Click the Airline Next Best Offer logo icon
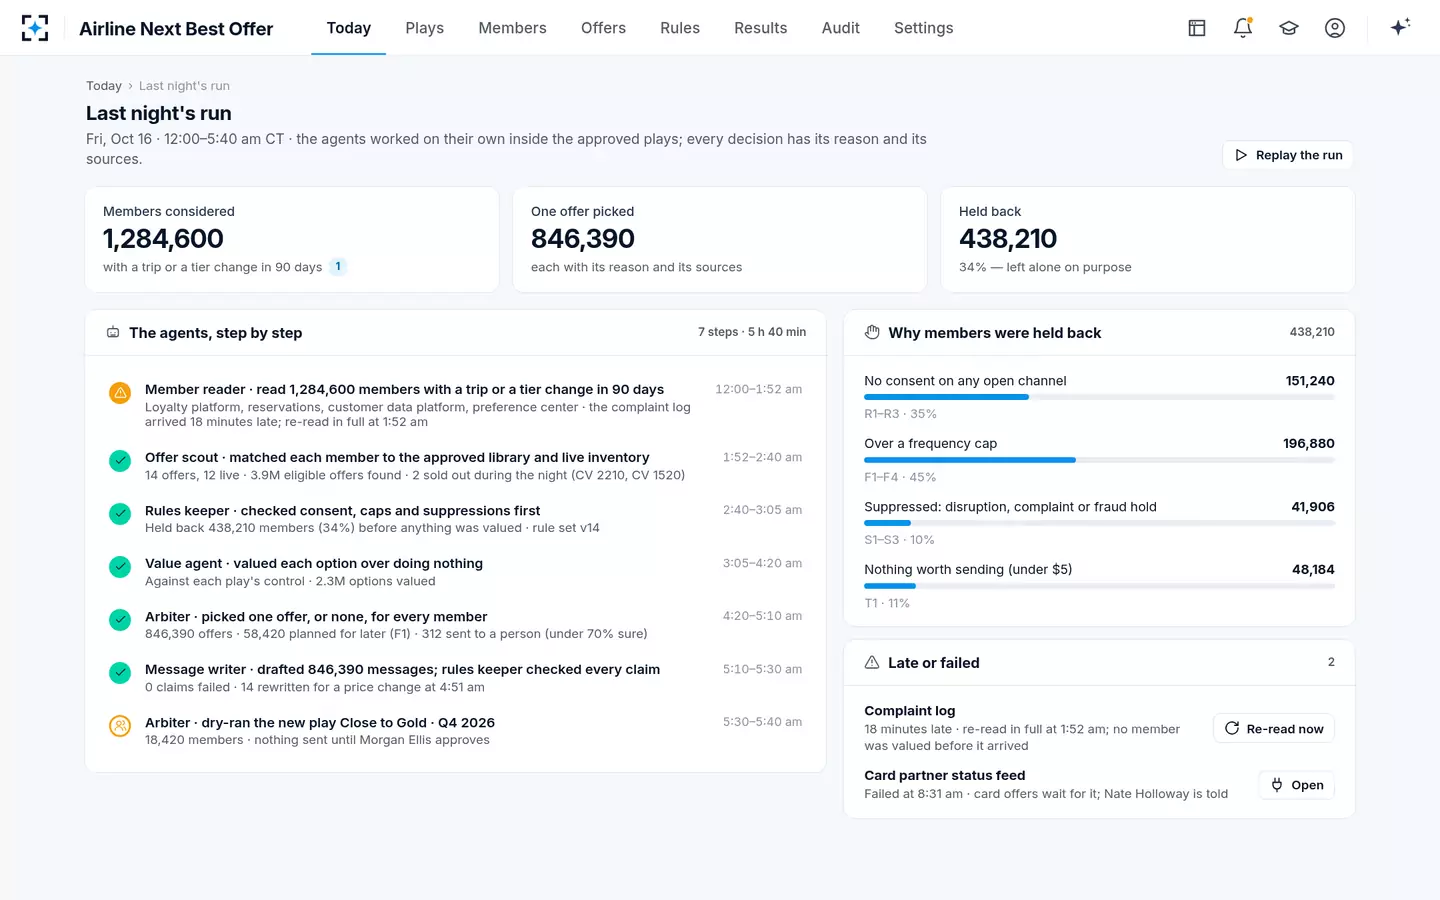 coord(35,28)
